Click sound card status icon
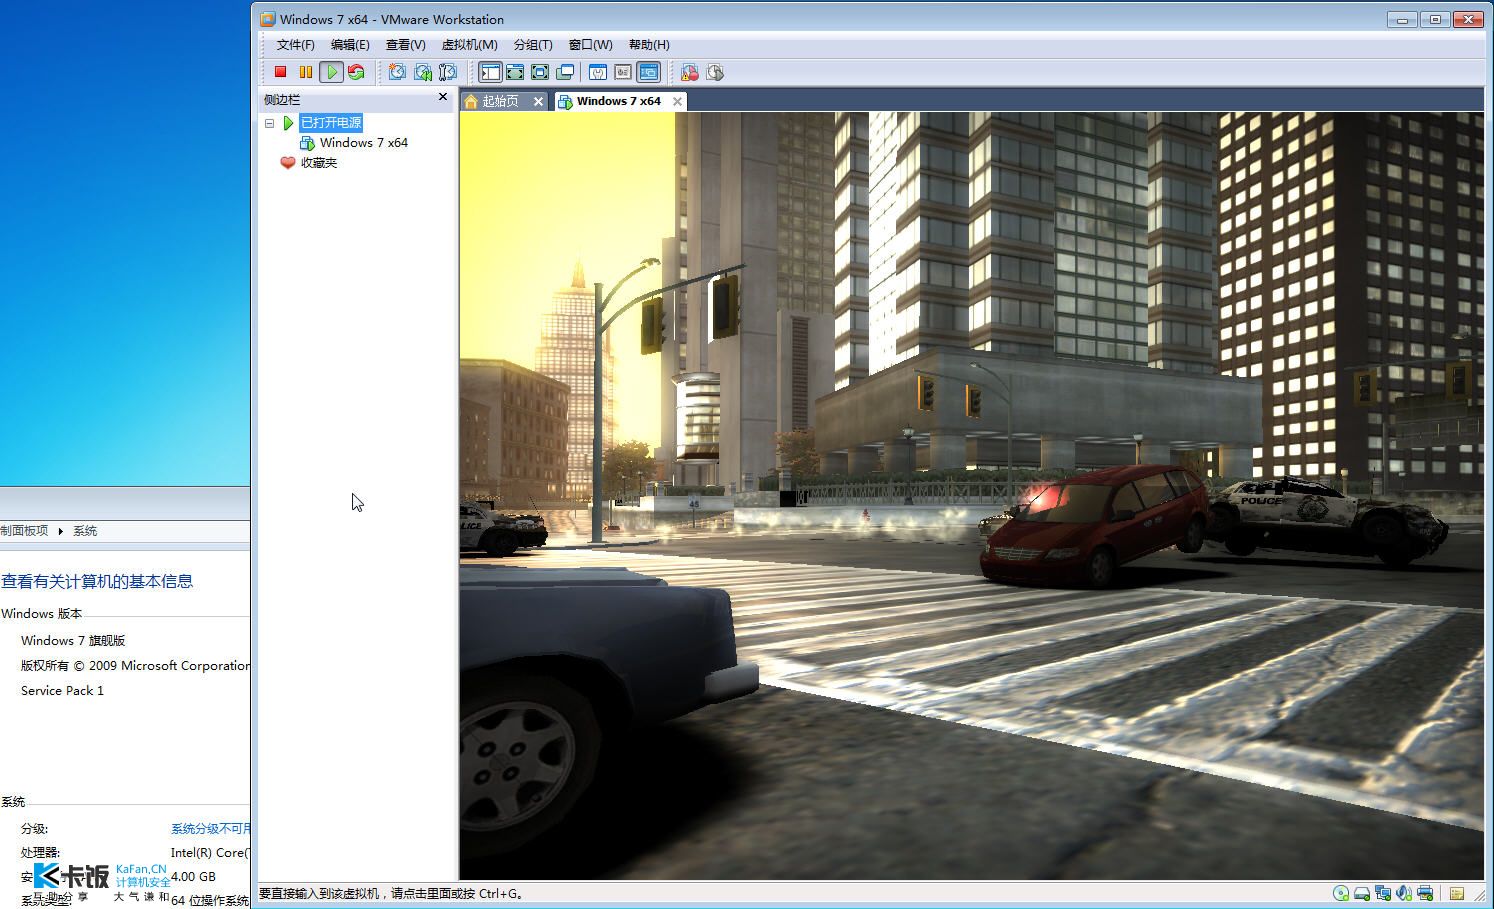This screenshot has height=909, width=1494. (1404, 893)
